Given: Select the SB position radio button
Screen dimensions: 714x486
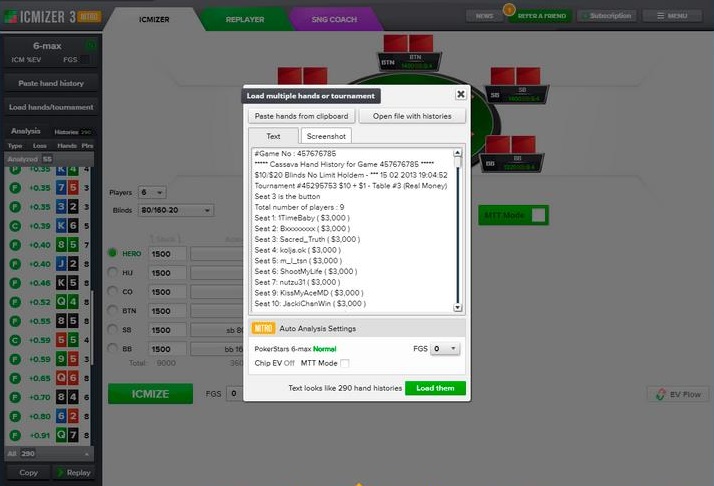Looking at the screenshot, I should pos(112,329).
